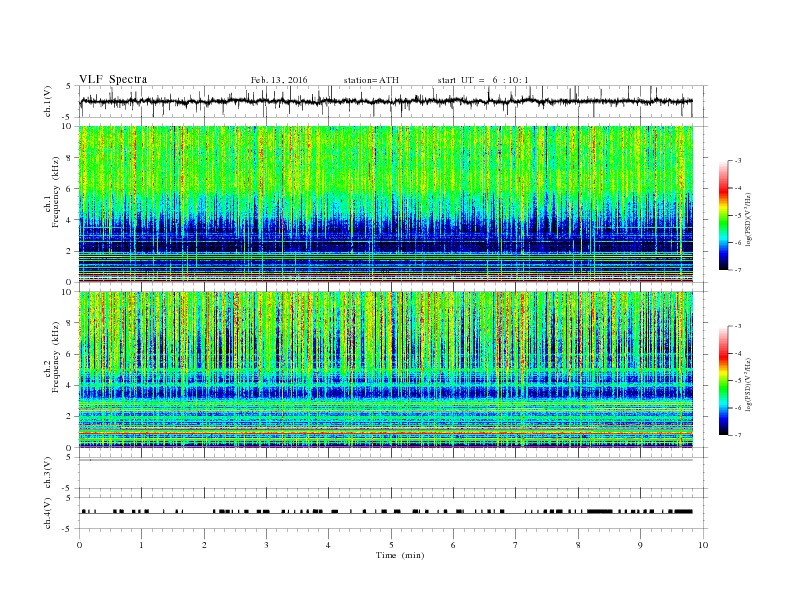Click the "VLF Spectra" plot title
This screenshot has height=612, width=792.
113,79
